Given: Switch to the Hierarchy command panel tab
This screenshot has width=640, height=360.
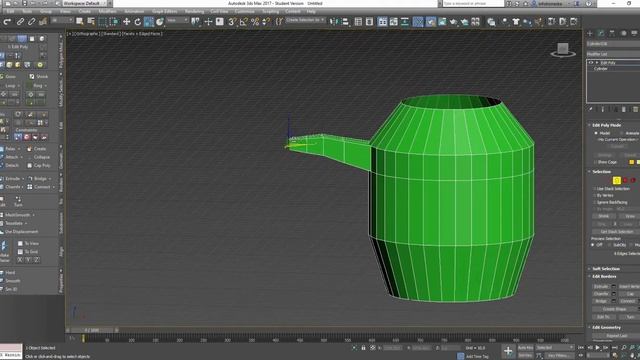Looking at the screenshot, I should click(x=612, y=33).
